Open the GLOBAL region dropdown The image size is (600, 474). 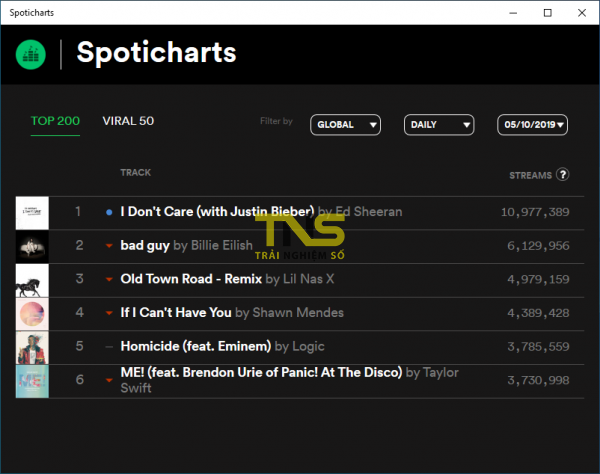pyautogui.click(x=346, y=125)
